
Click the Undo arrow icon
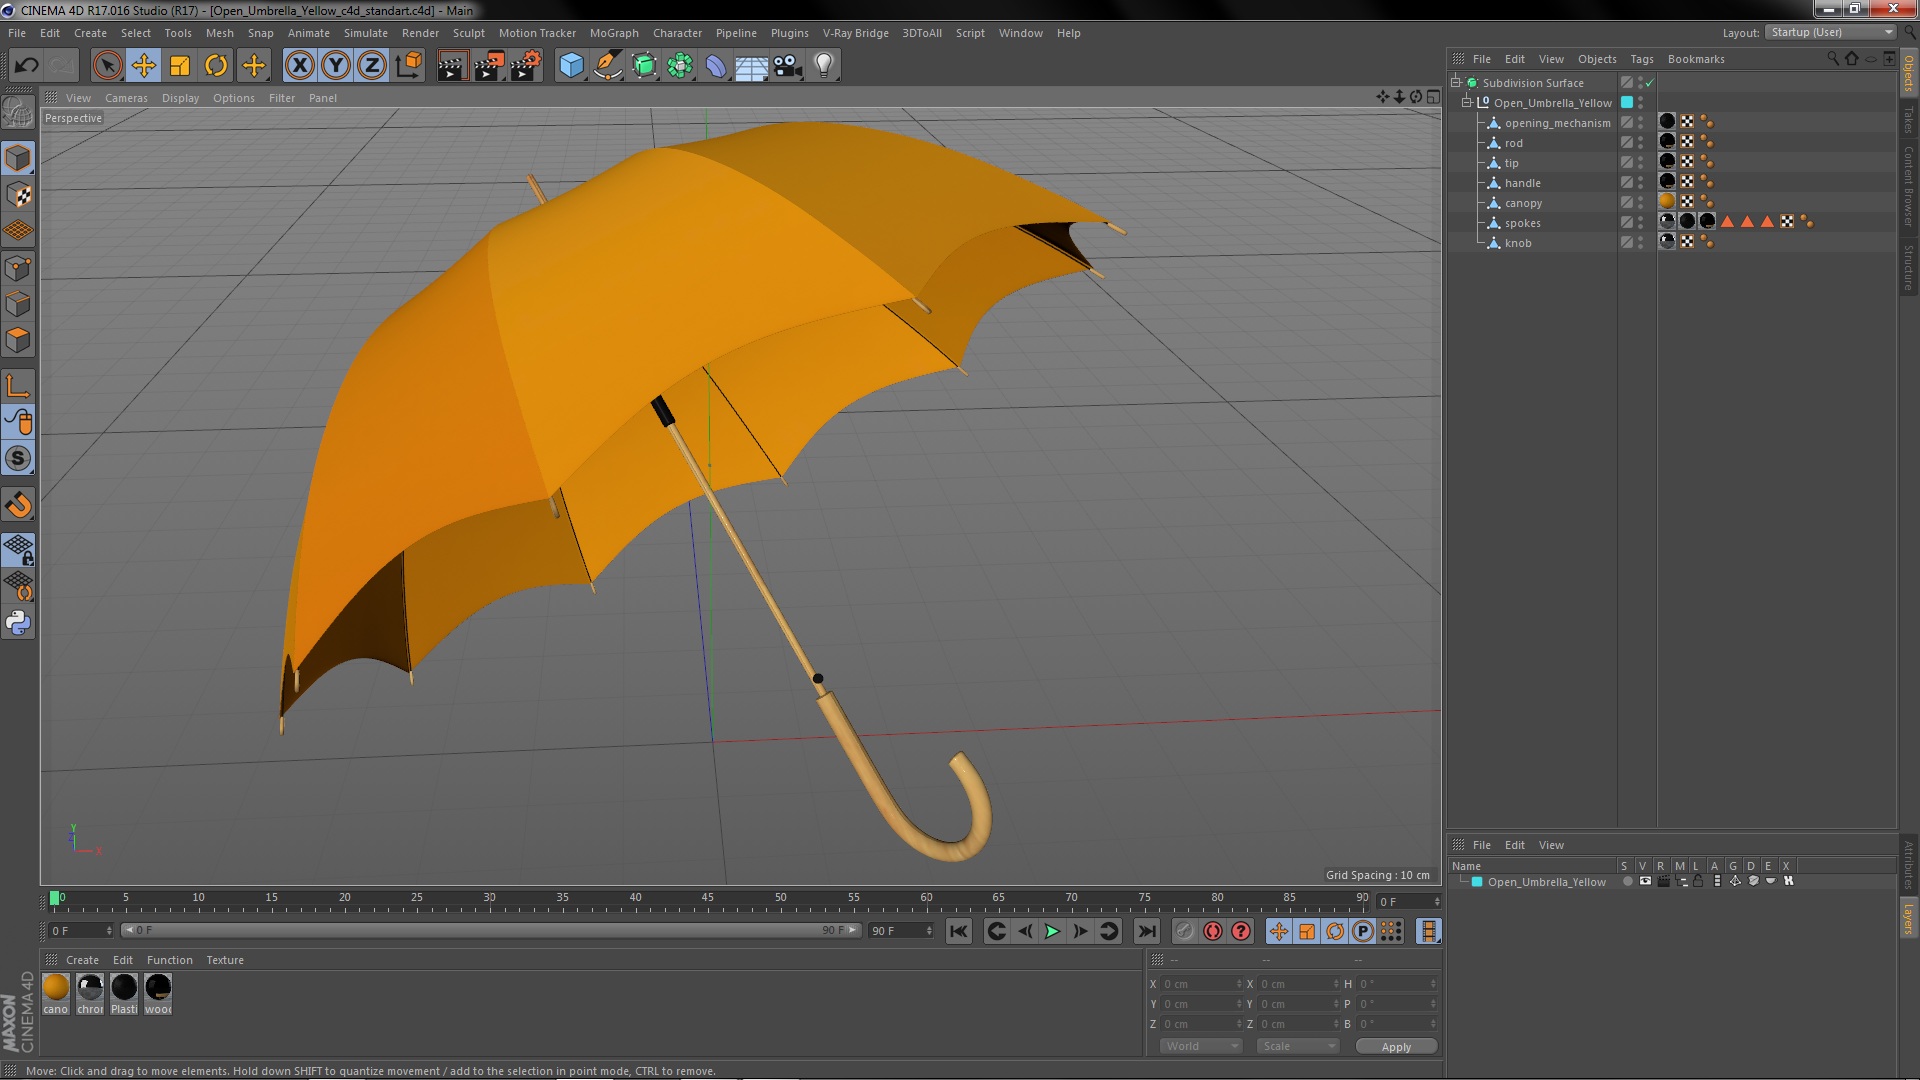tap(26, 66)
